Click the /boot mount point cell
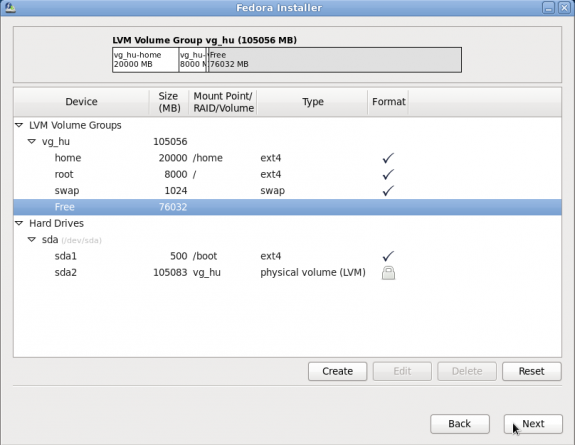The width and height of the screenshot is (575, 445). click(x=205, y=256)
